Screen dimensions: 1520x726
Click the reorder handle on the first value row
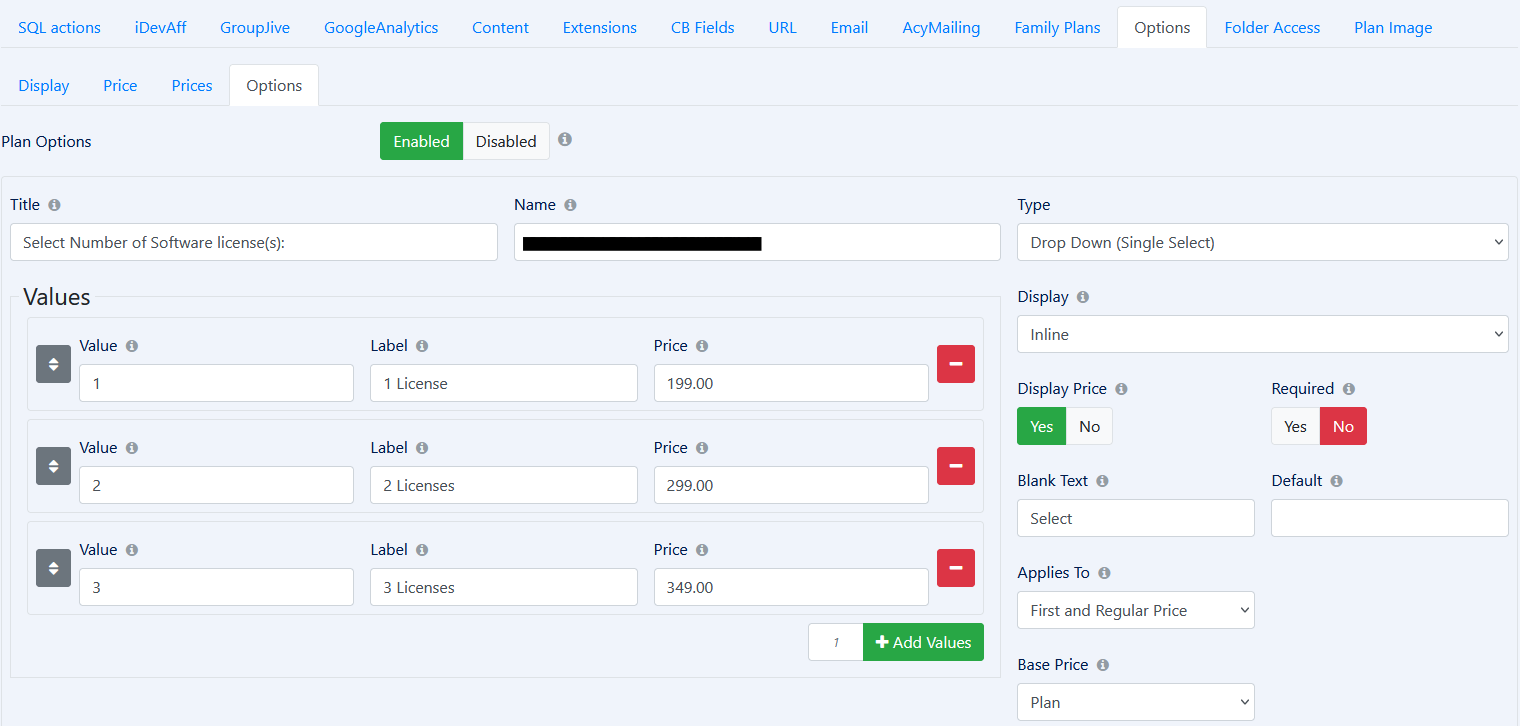tap(53, 364)
